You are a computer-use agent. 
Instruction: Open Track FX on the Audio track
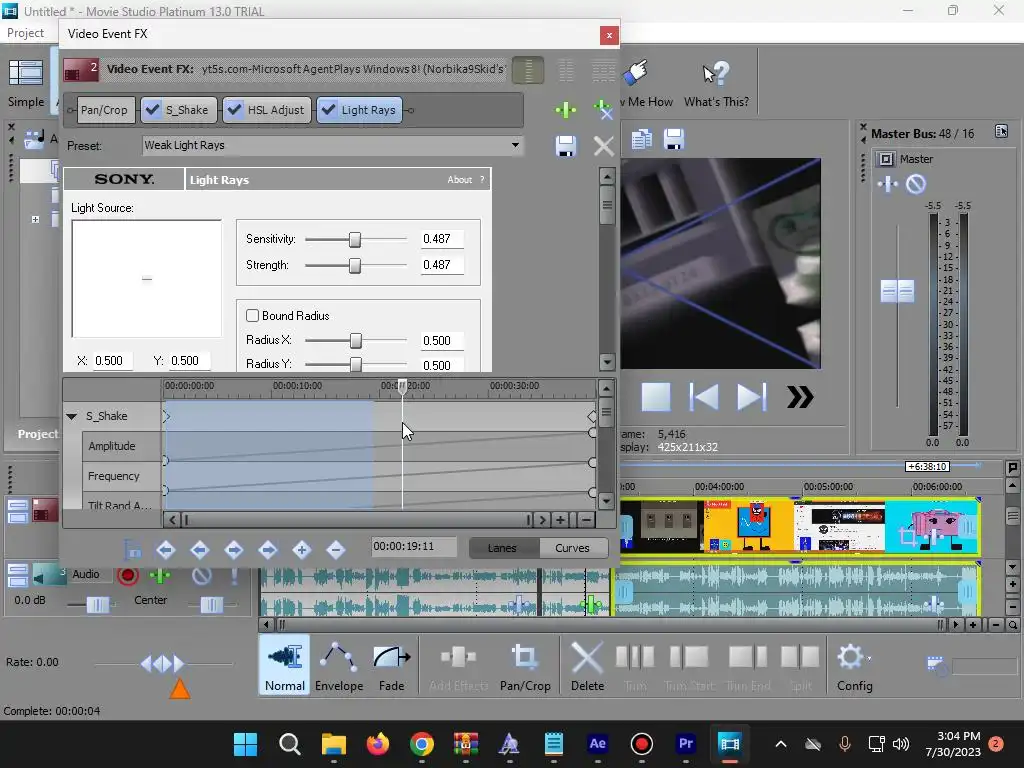click(x=159, y=575)
